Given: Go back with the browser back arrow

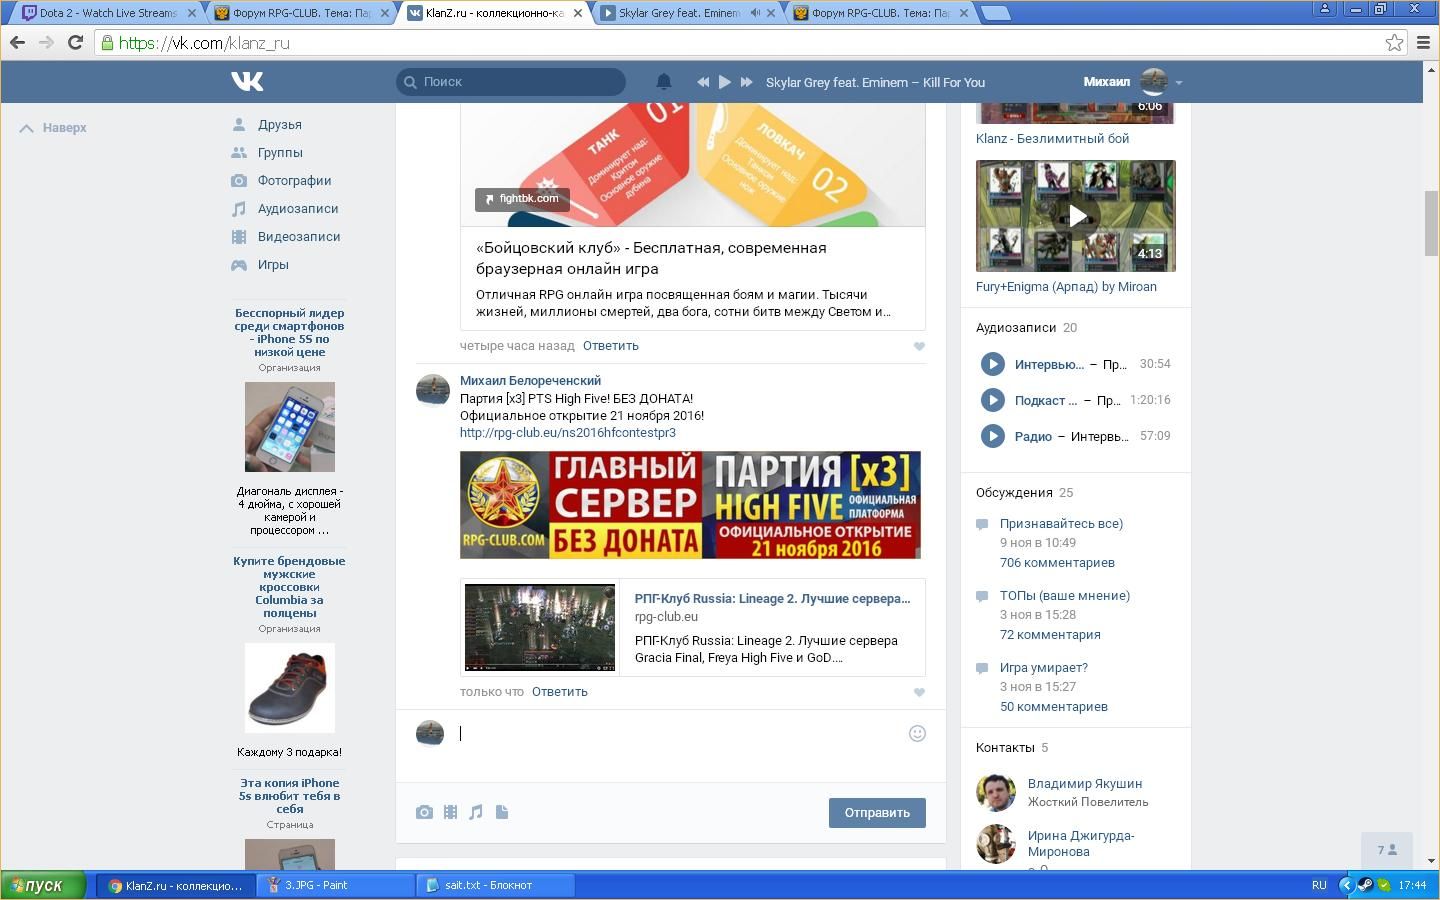Looking at the screenshot, I should click(x=17, y=42).
